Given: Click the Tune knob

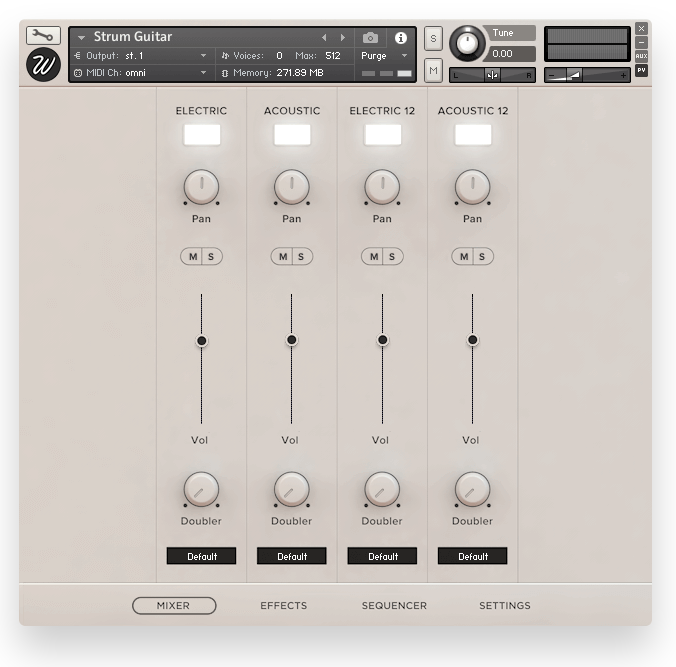Looking at the screenshot, I should (465, 43).
